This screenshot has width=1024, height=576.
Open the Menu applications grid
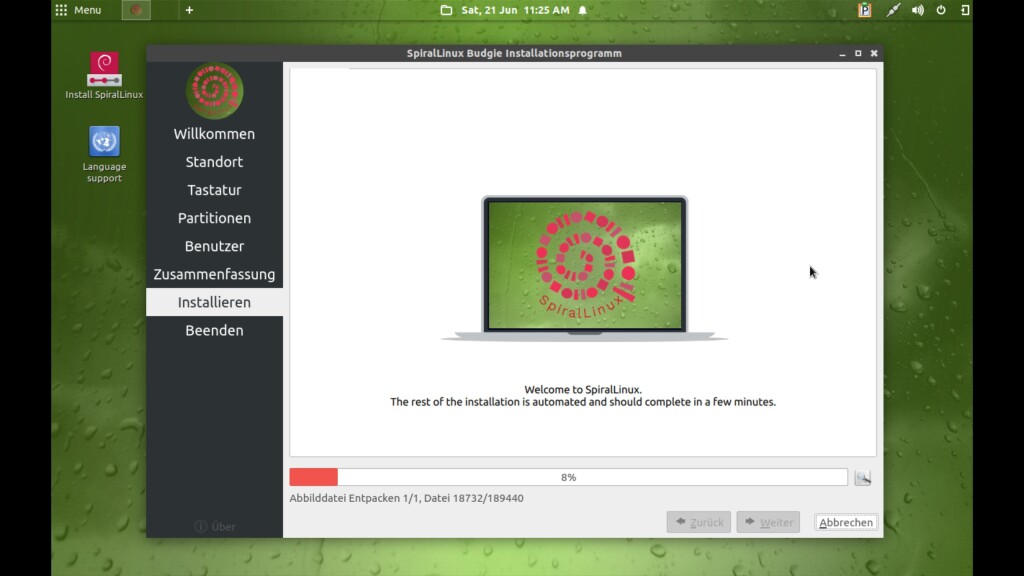point(78,10)
